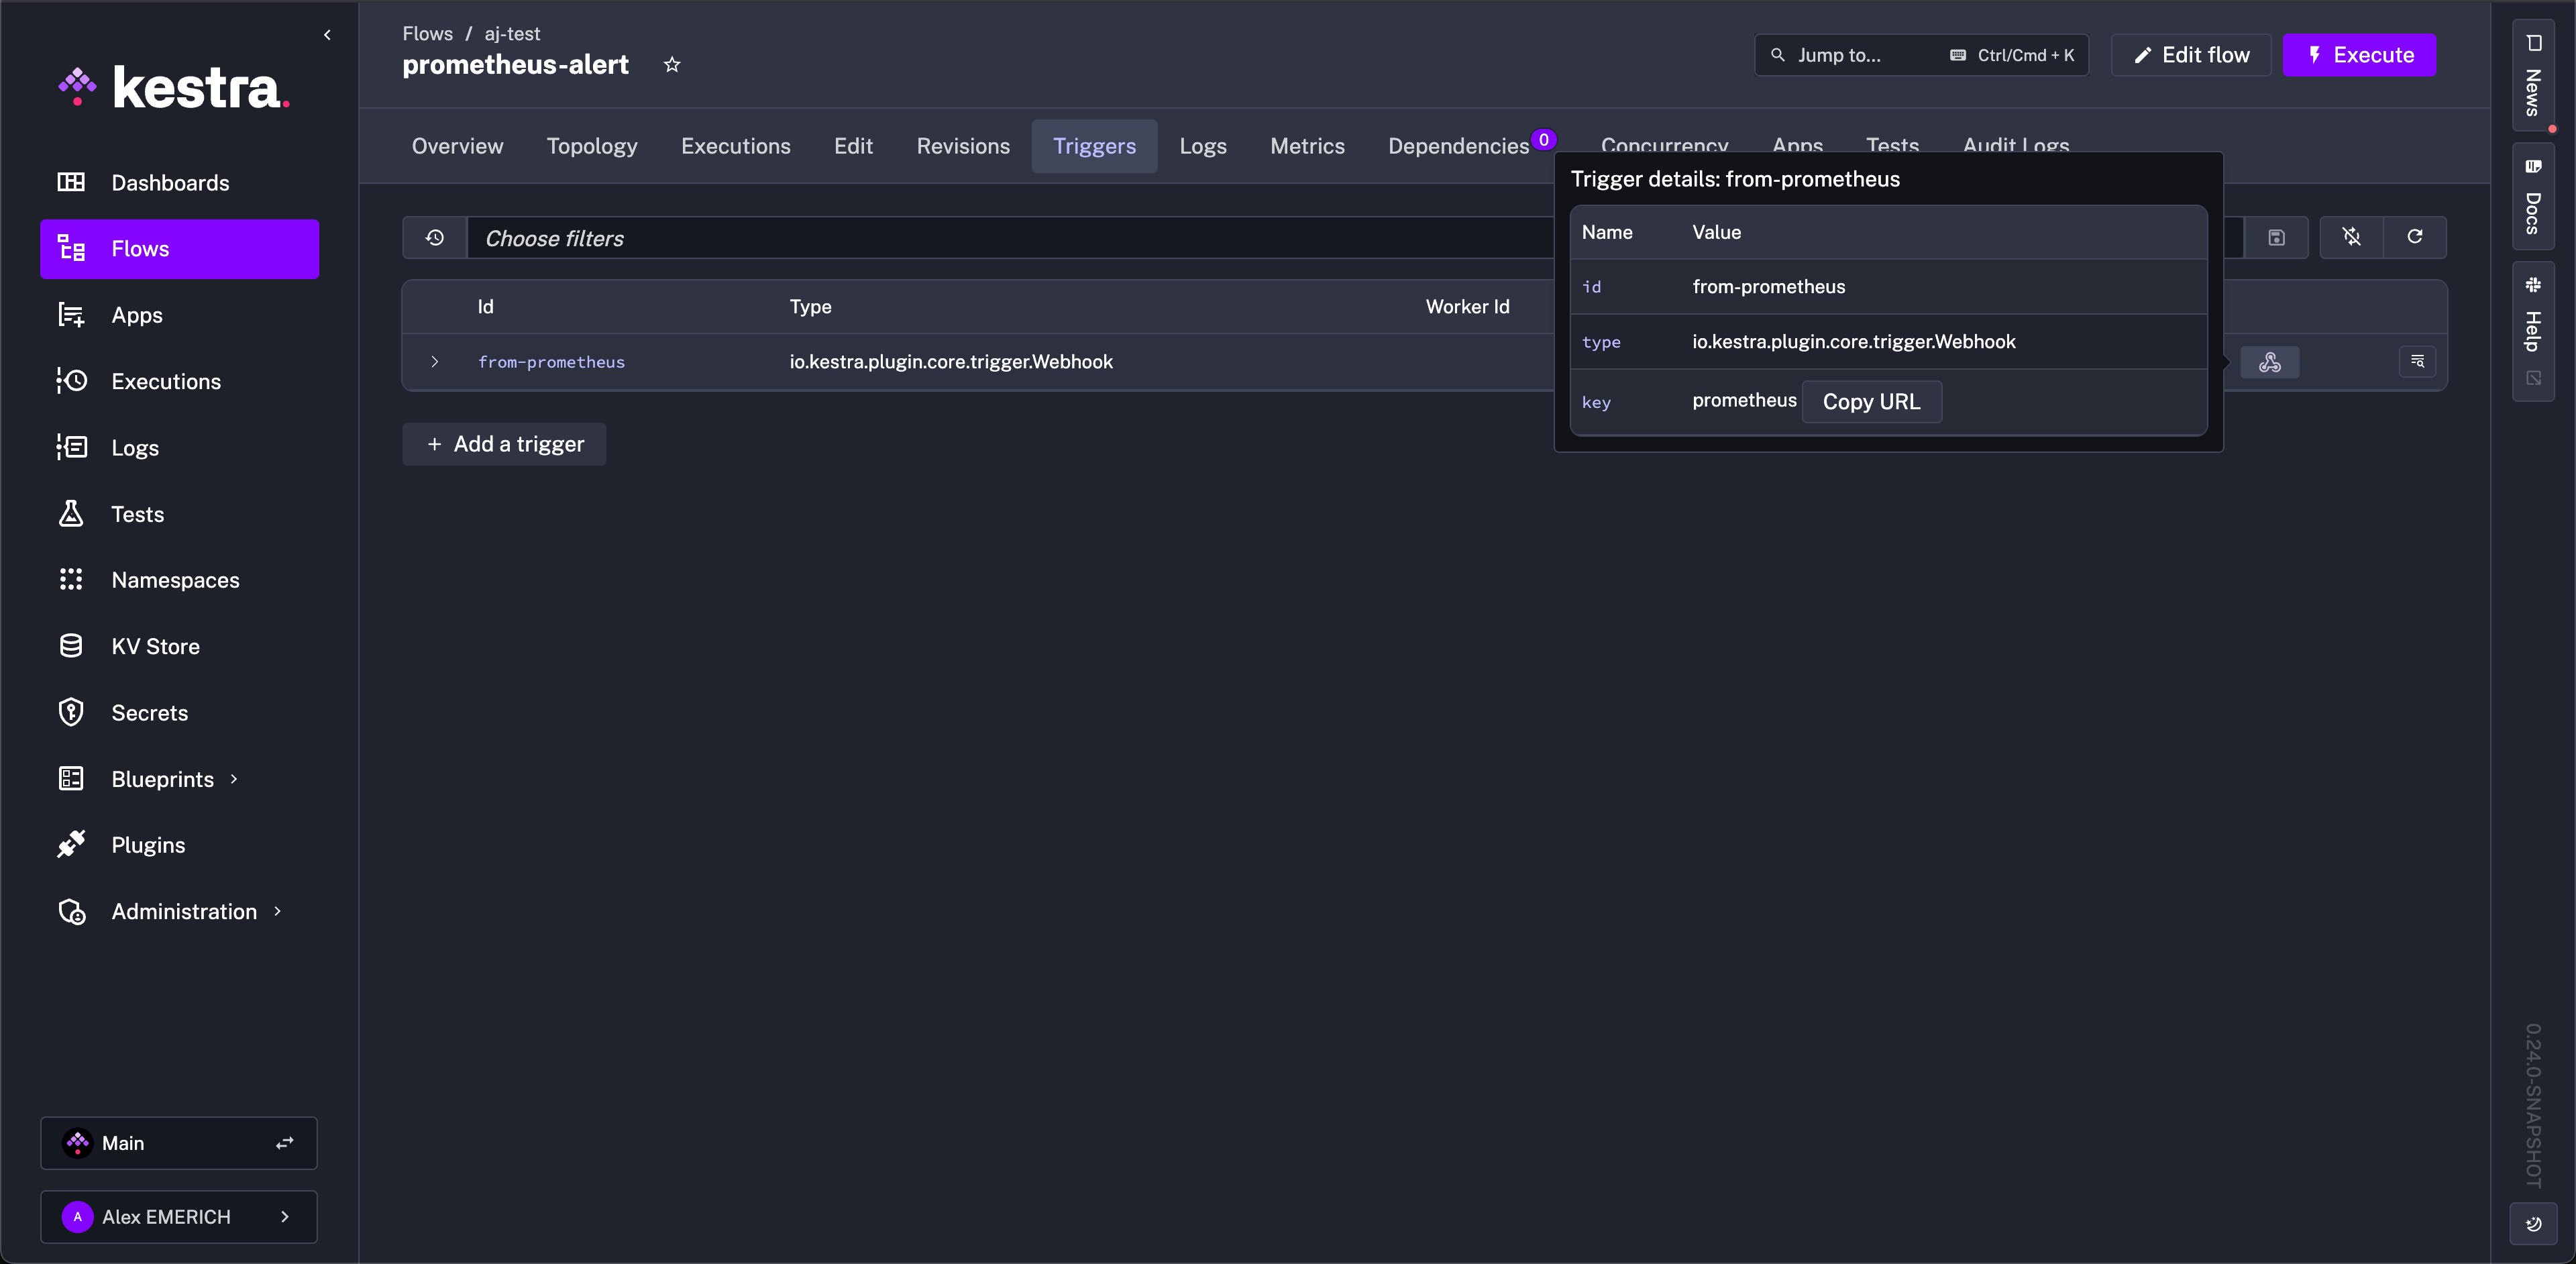Open the filter history icon next to filters
The height and width of the screenshot is (1264, 2576).
[434, 237]
